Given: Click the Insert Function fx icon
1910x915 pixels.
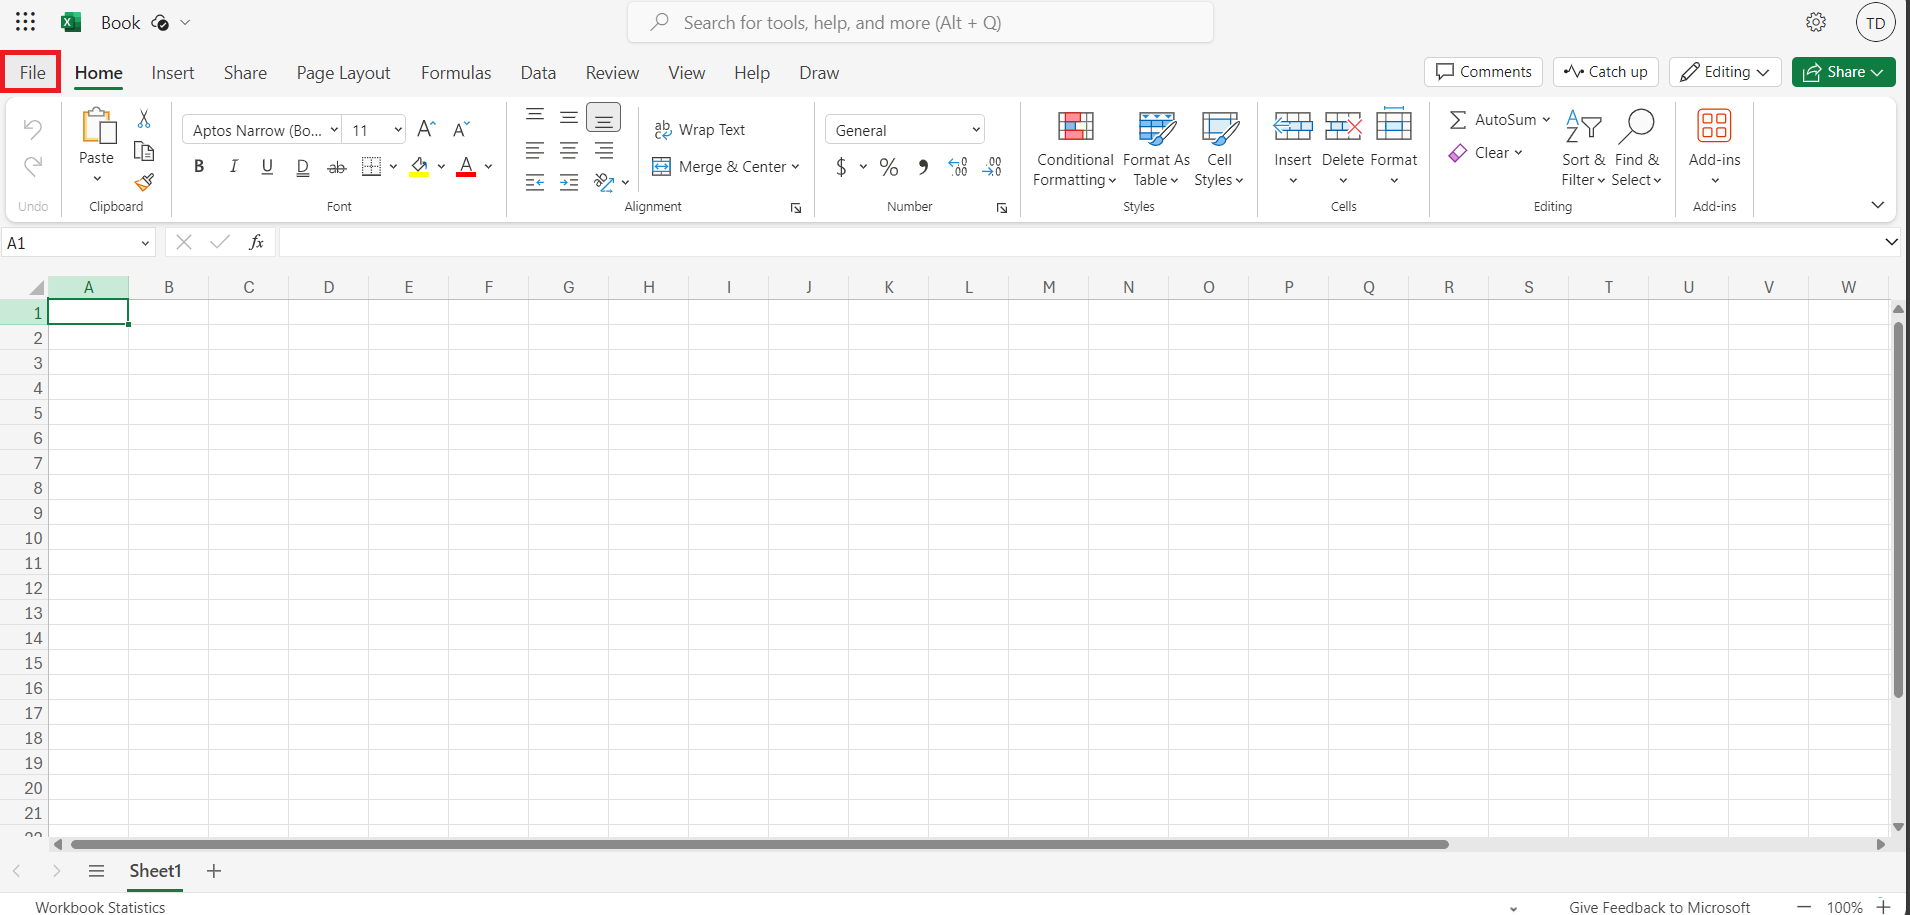Looking at the screenshot, I should 256,242.
